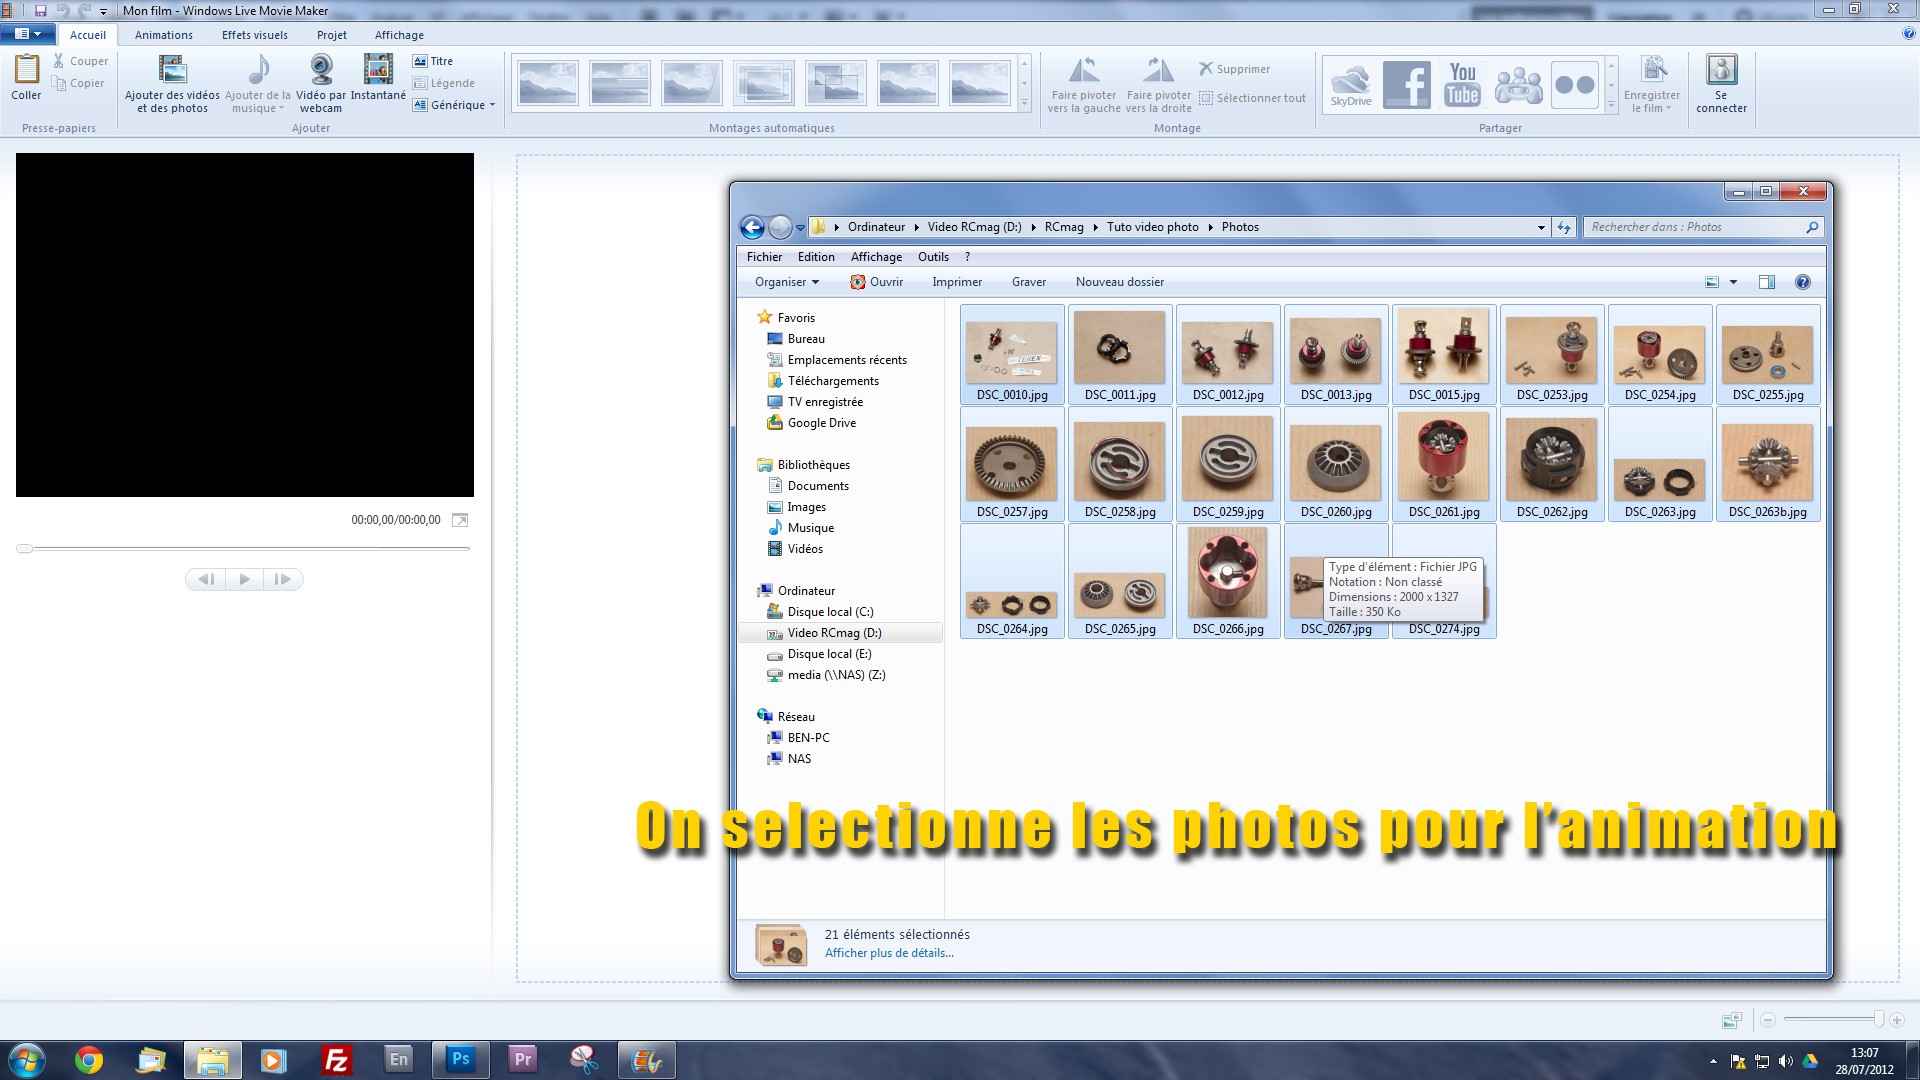Share the film on Flickr
This screenshot has width=1920, height=1080.
tap(1575, 84)
